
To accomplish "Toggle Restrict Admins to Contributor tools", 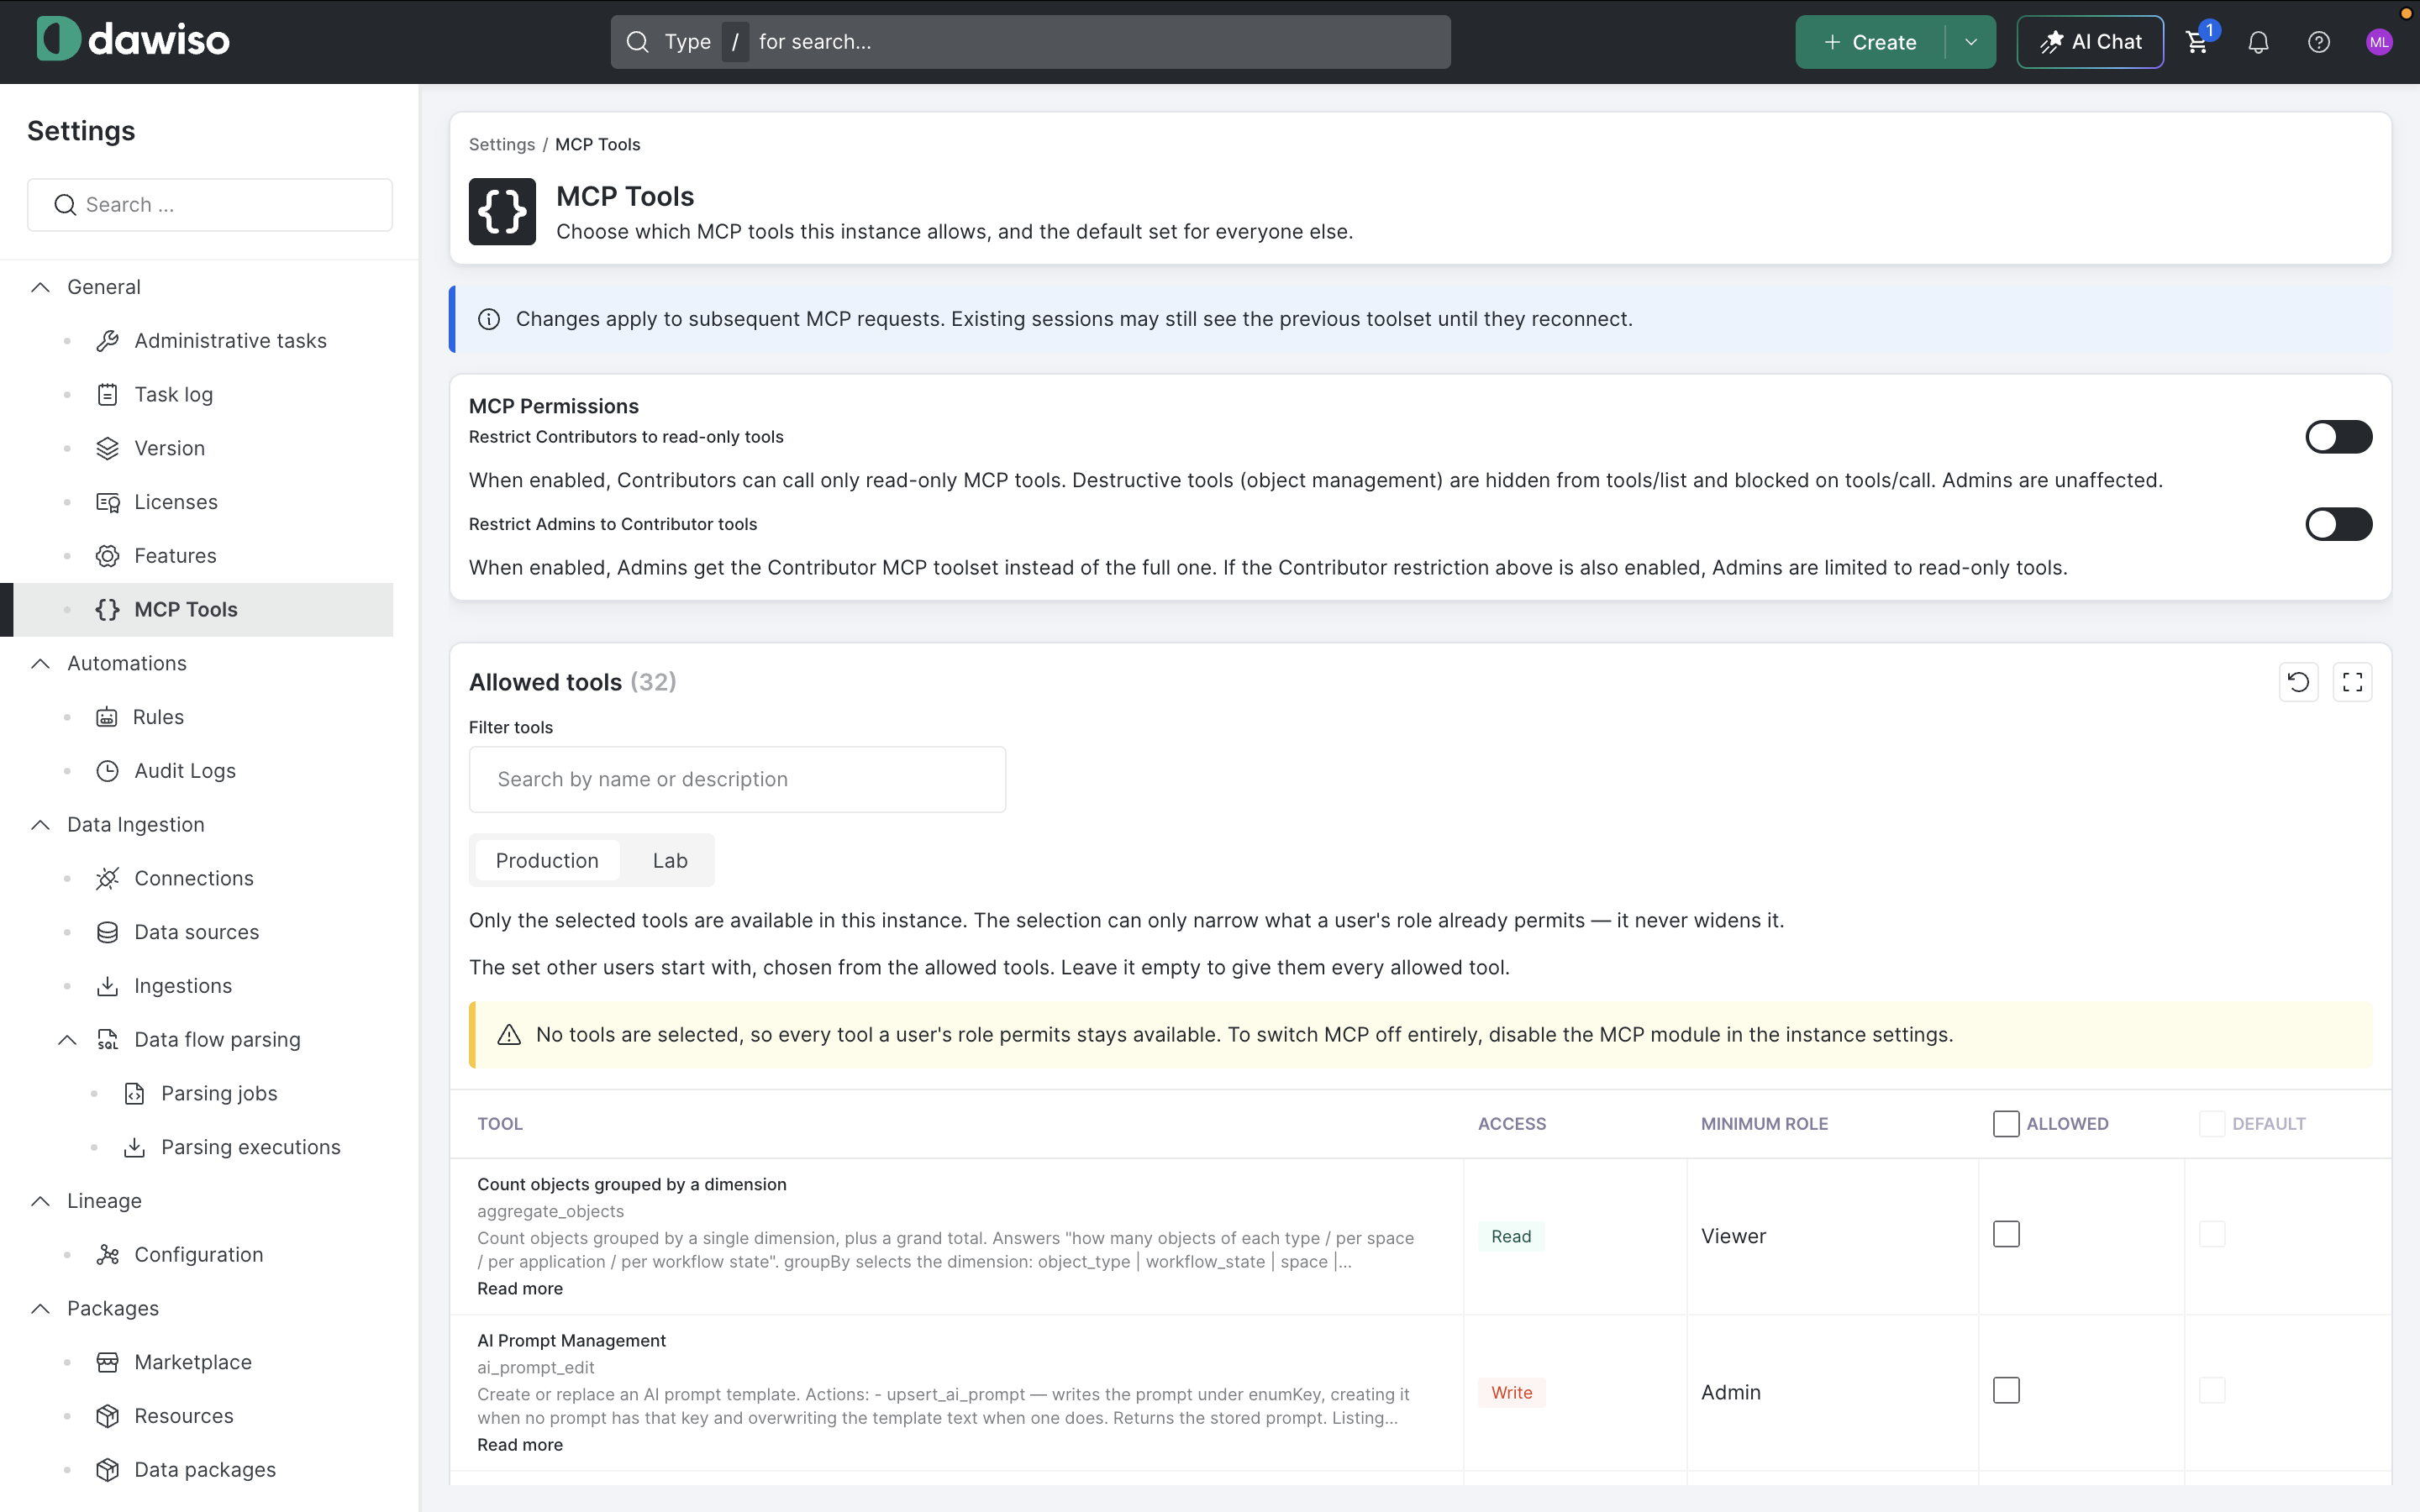I will [x=2338, y=524].
